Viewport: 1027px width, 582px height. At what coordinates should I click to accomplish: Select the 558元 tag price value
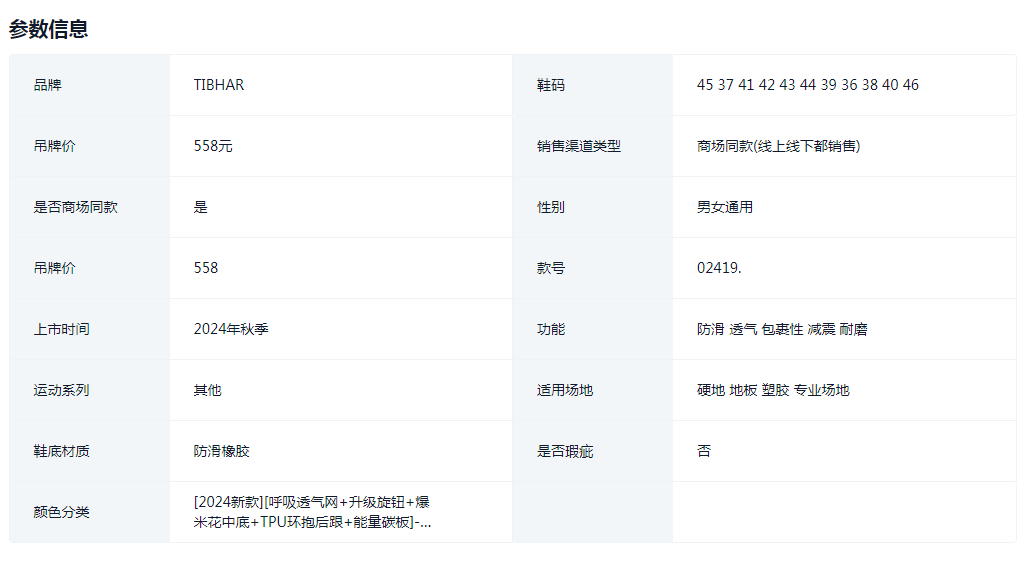click(213, 146)
